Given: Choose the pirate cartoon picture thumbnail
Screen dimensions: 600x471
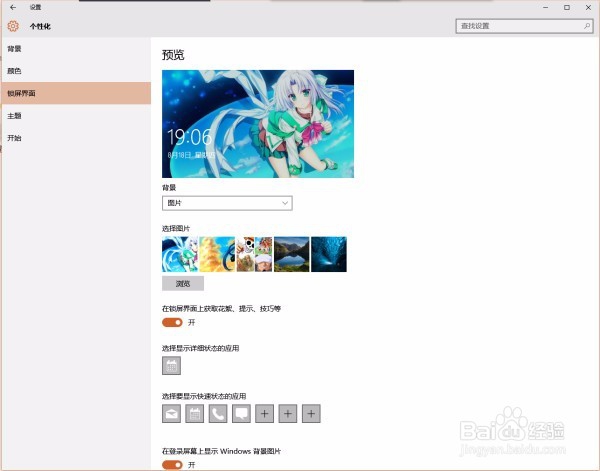Looking at the screenshot, I should click(254, 254).
